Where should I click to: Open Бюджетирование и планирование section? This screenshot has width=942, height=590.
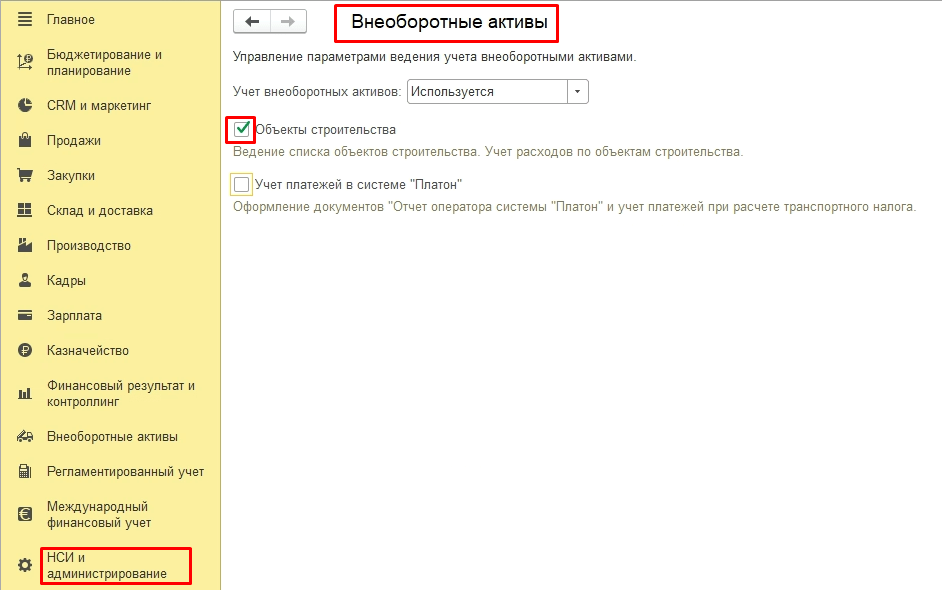click(x=105, y=62)
